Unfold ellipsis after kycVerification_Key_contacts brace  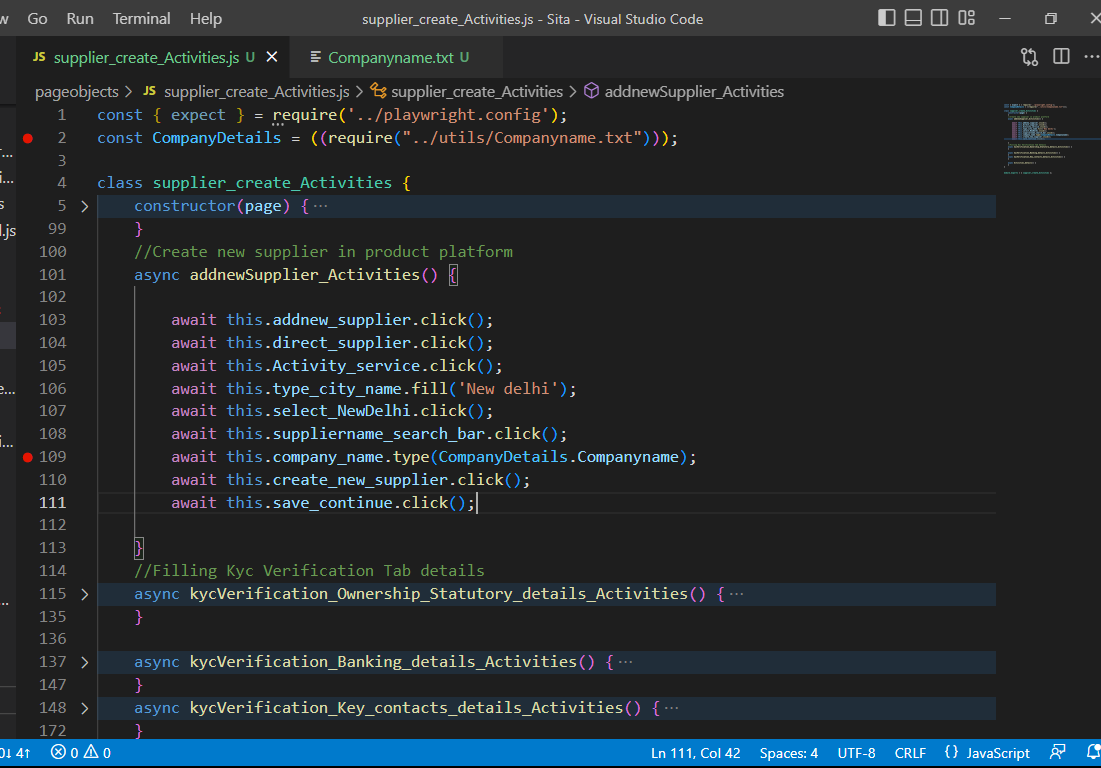coord(672,708)
